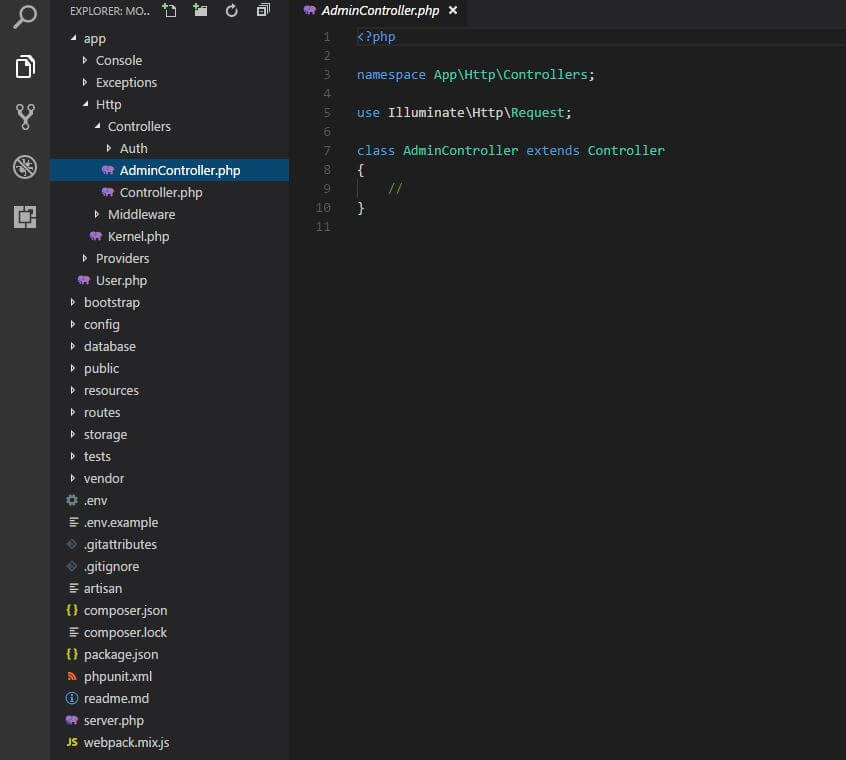The width and height of the screenshot is (846, 760).
Task: Open the Debug view icon
Action: (x=25, y=167)
